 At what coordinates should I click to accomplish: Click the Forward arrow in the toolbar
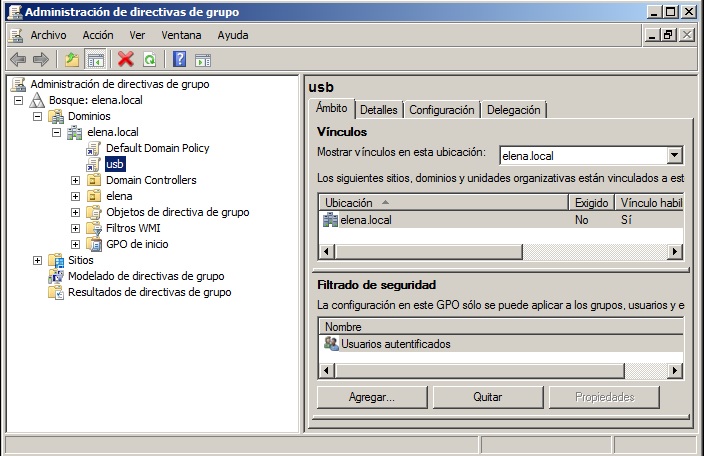pyautogui.click(x=40, y=59)
